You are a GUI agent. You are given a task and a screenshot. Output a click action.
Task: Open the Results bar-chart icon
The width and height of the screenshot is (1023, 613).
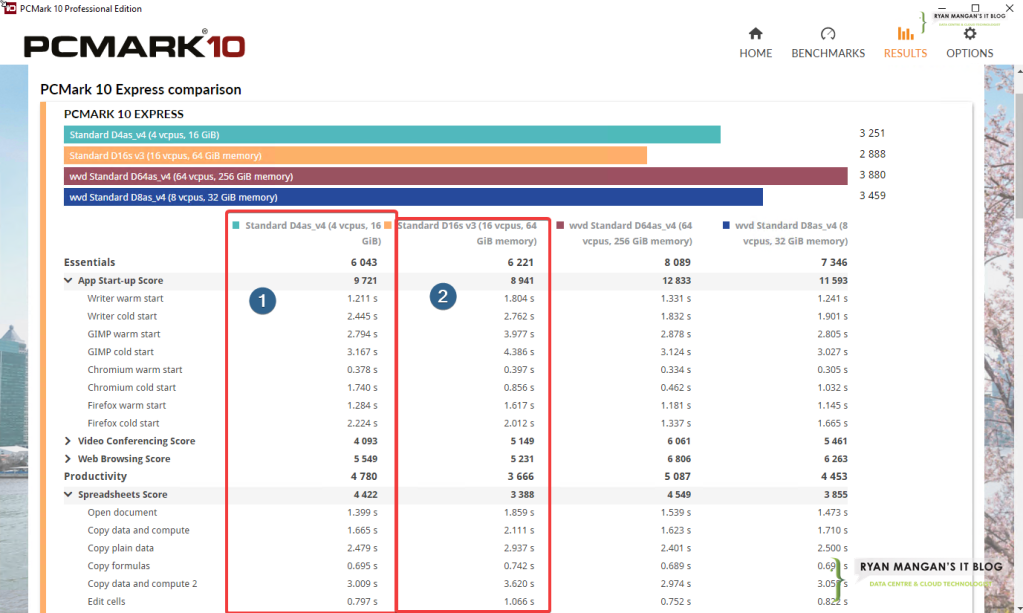(905, 33)
